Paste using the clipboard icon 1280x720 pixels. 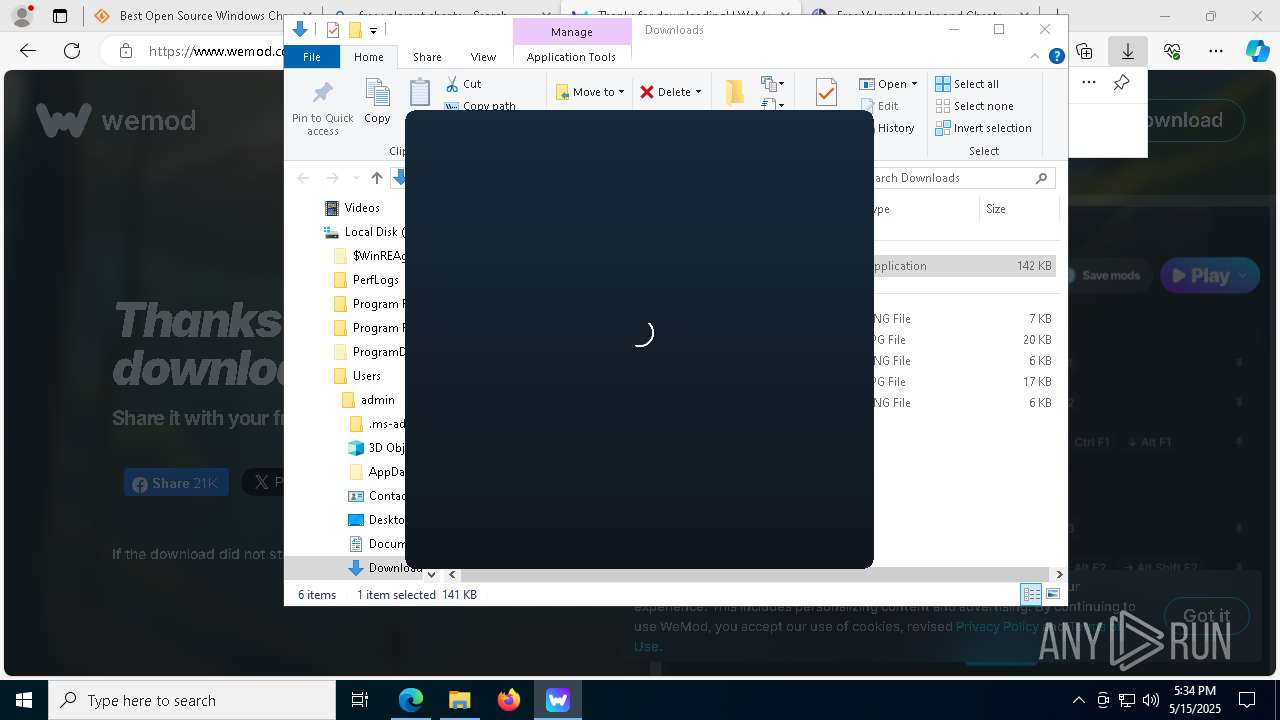click(x=420, y=93)
